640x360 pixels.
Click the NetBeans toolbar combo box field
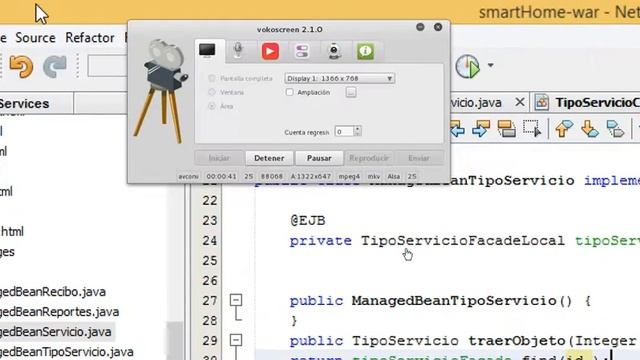(107, 66)
